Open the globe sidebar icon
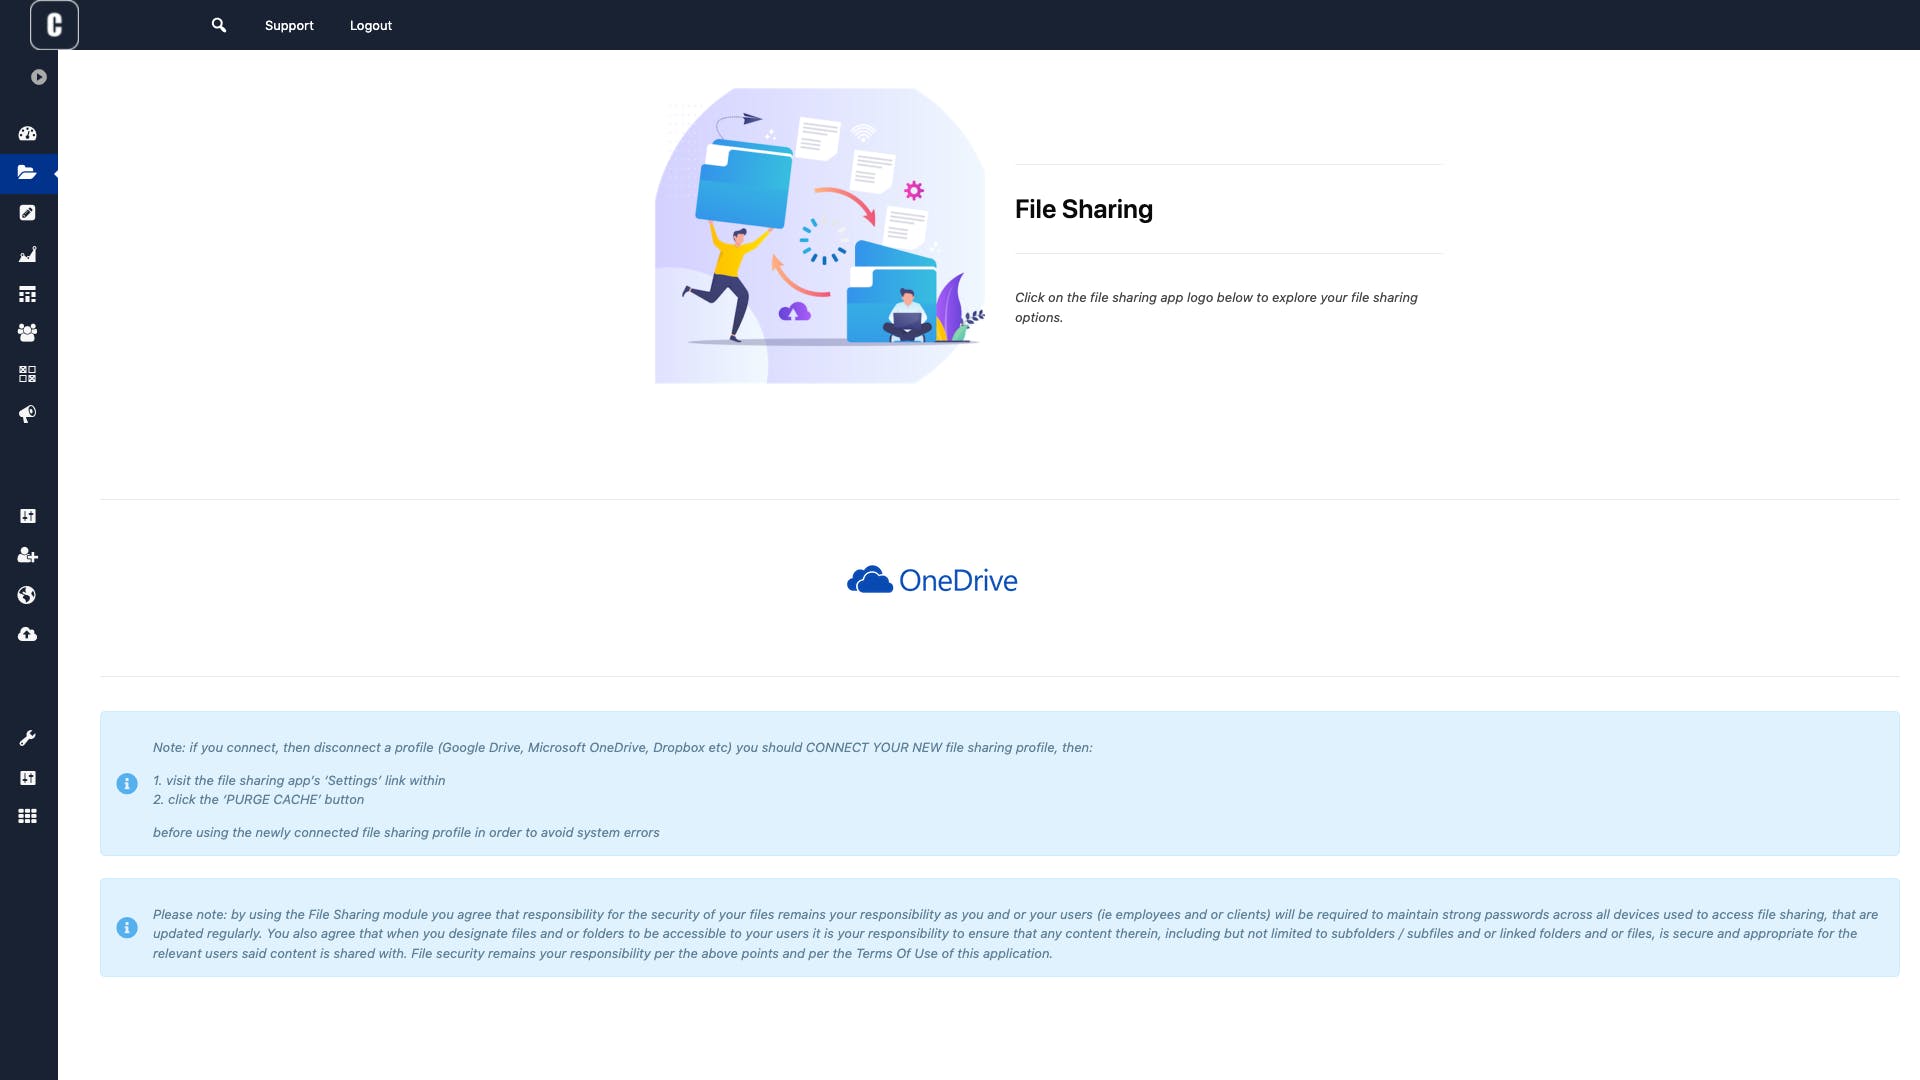 [x=28, y=595]
